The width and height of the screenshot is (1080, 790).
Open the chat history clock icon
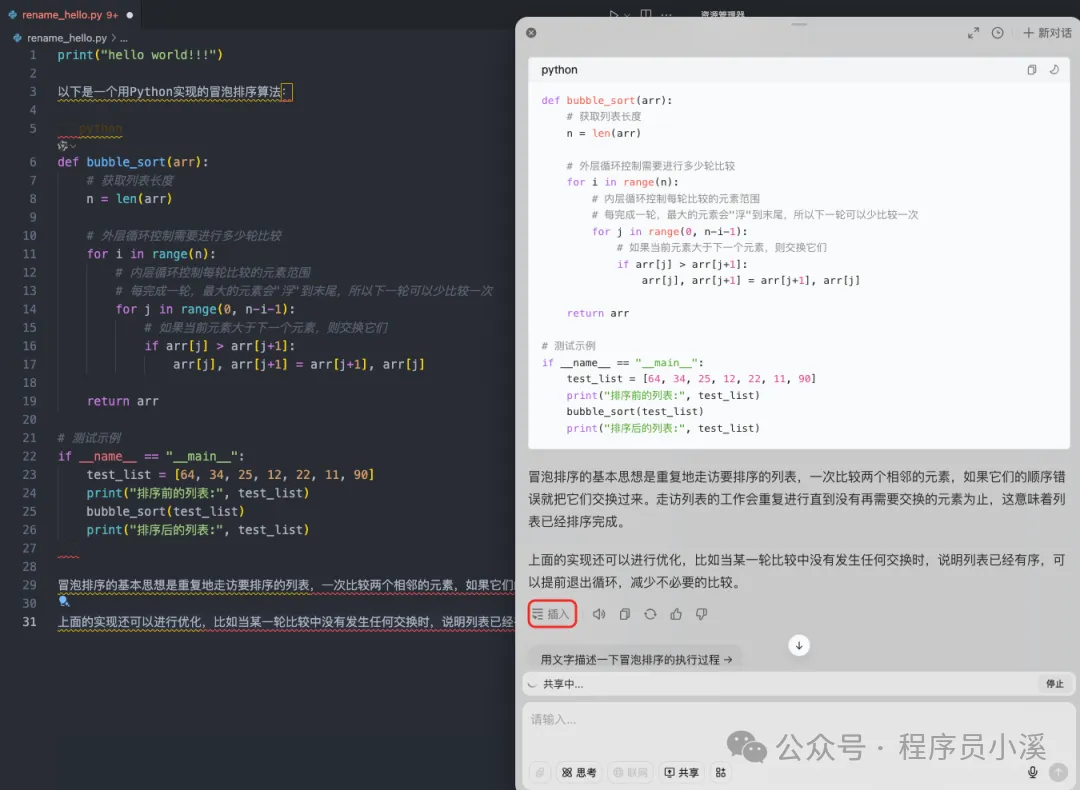pos(997,33)
